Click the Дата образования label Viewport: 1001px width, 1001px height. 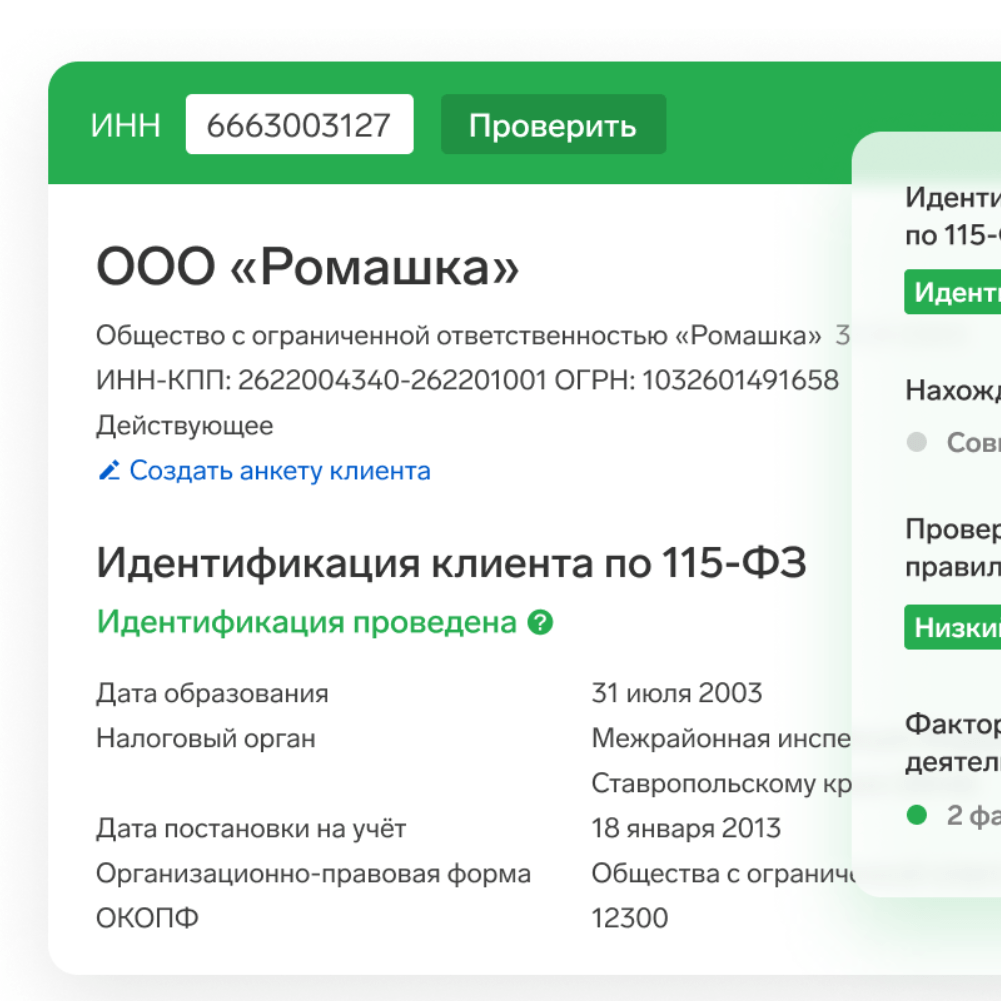[x=212, y=693]
